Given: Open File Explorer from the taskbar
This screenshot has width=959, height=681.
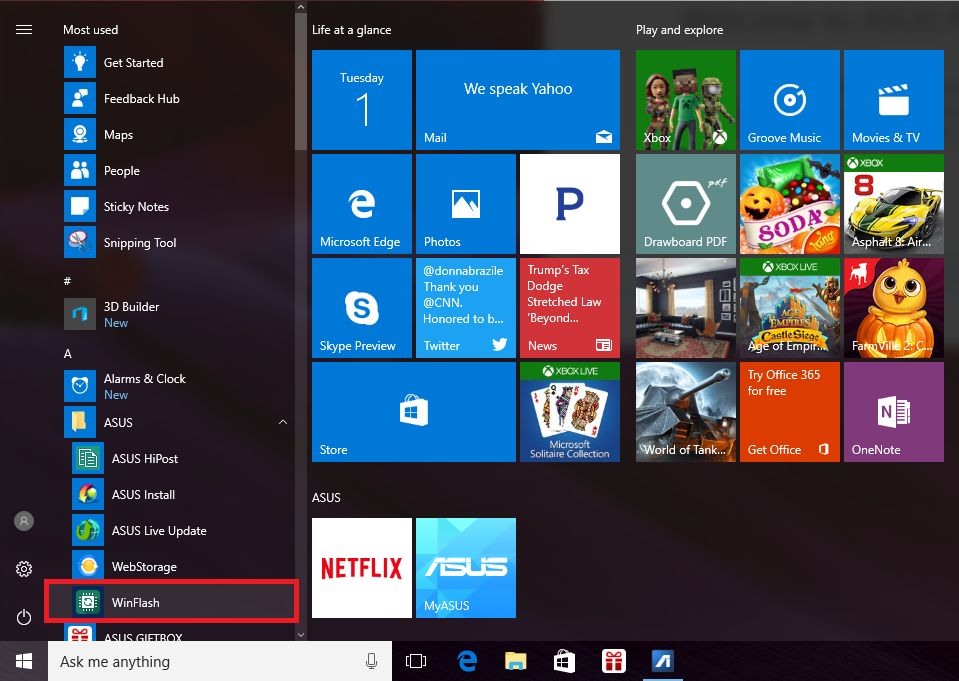Looking at the screenshot, I should coord(516,661).
